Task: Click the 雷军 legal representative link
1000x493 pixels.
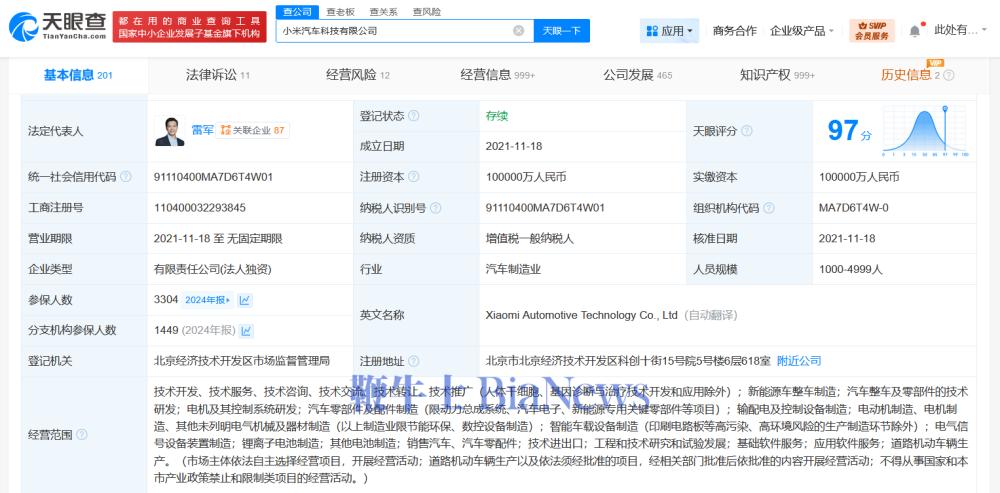Action: point(203,130)
